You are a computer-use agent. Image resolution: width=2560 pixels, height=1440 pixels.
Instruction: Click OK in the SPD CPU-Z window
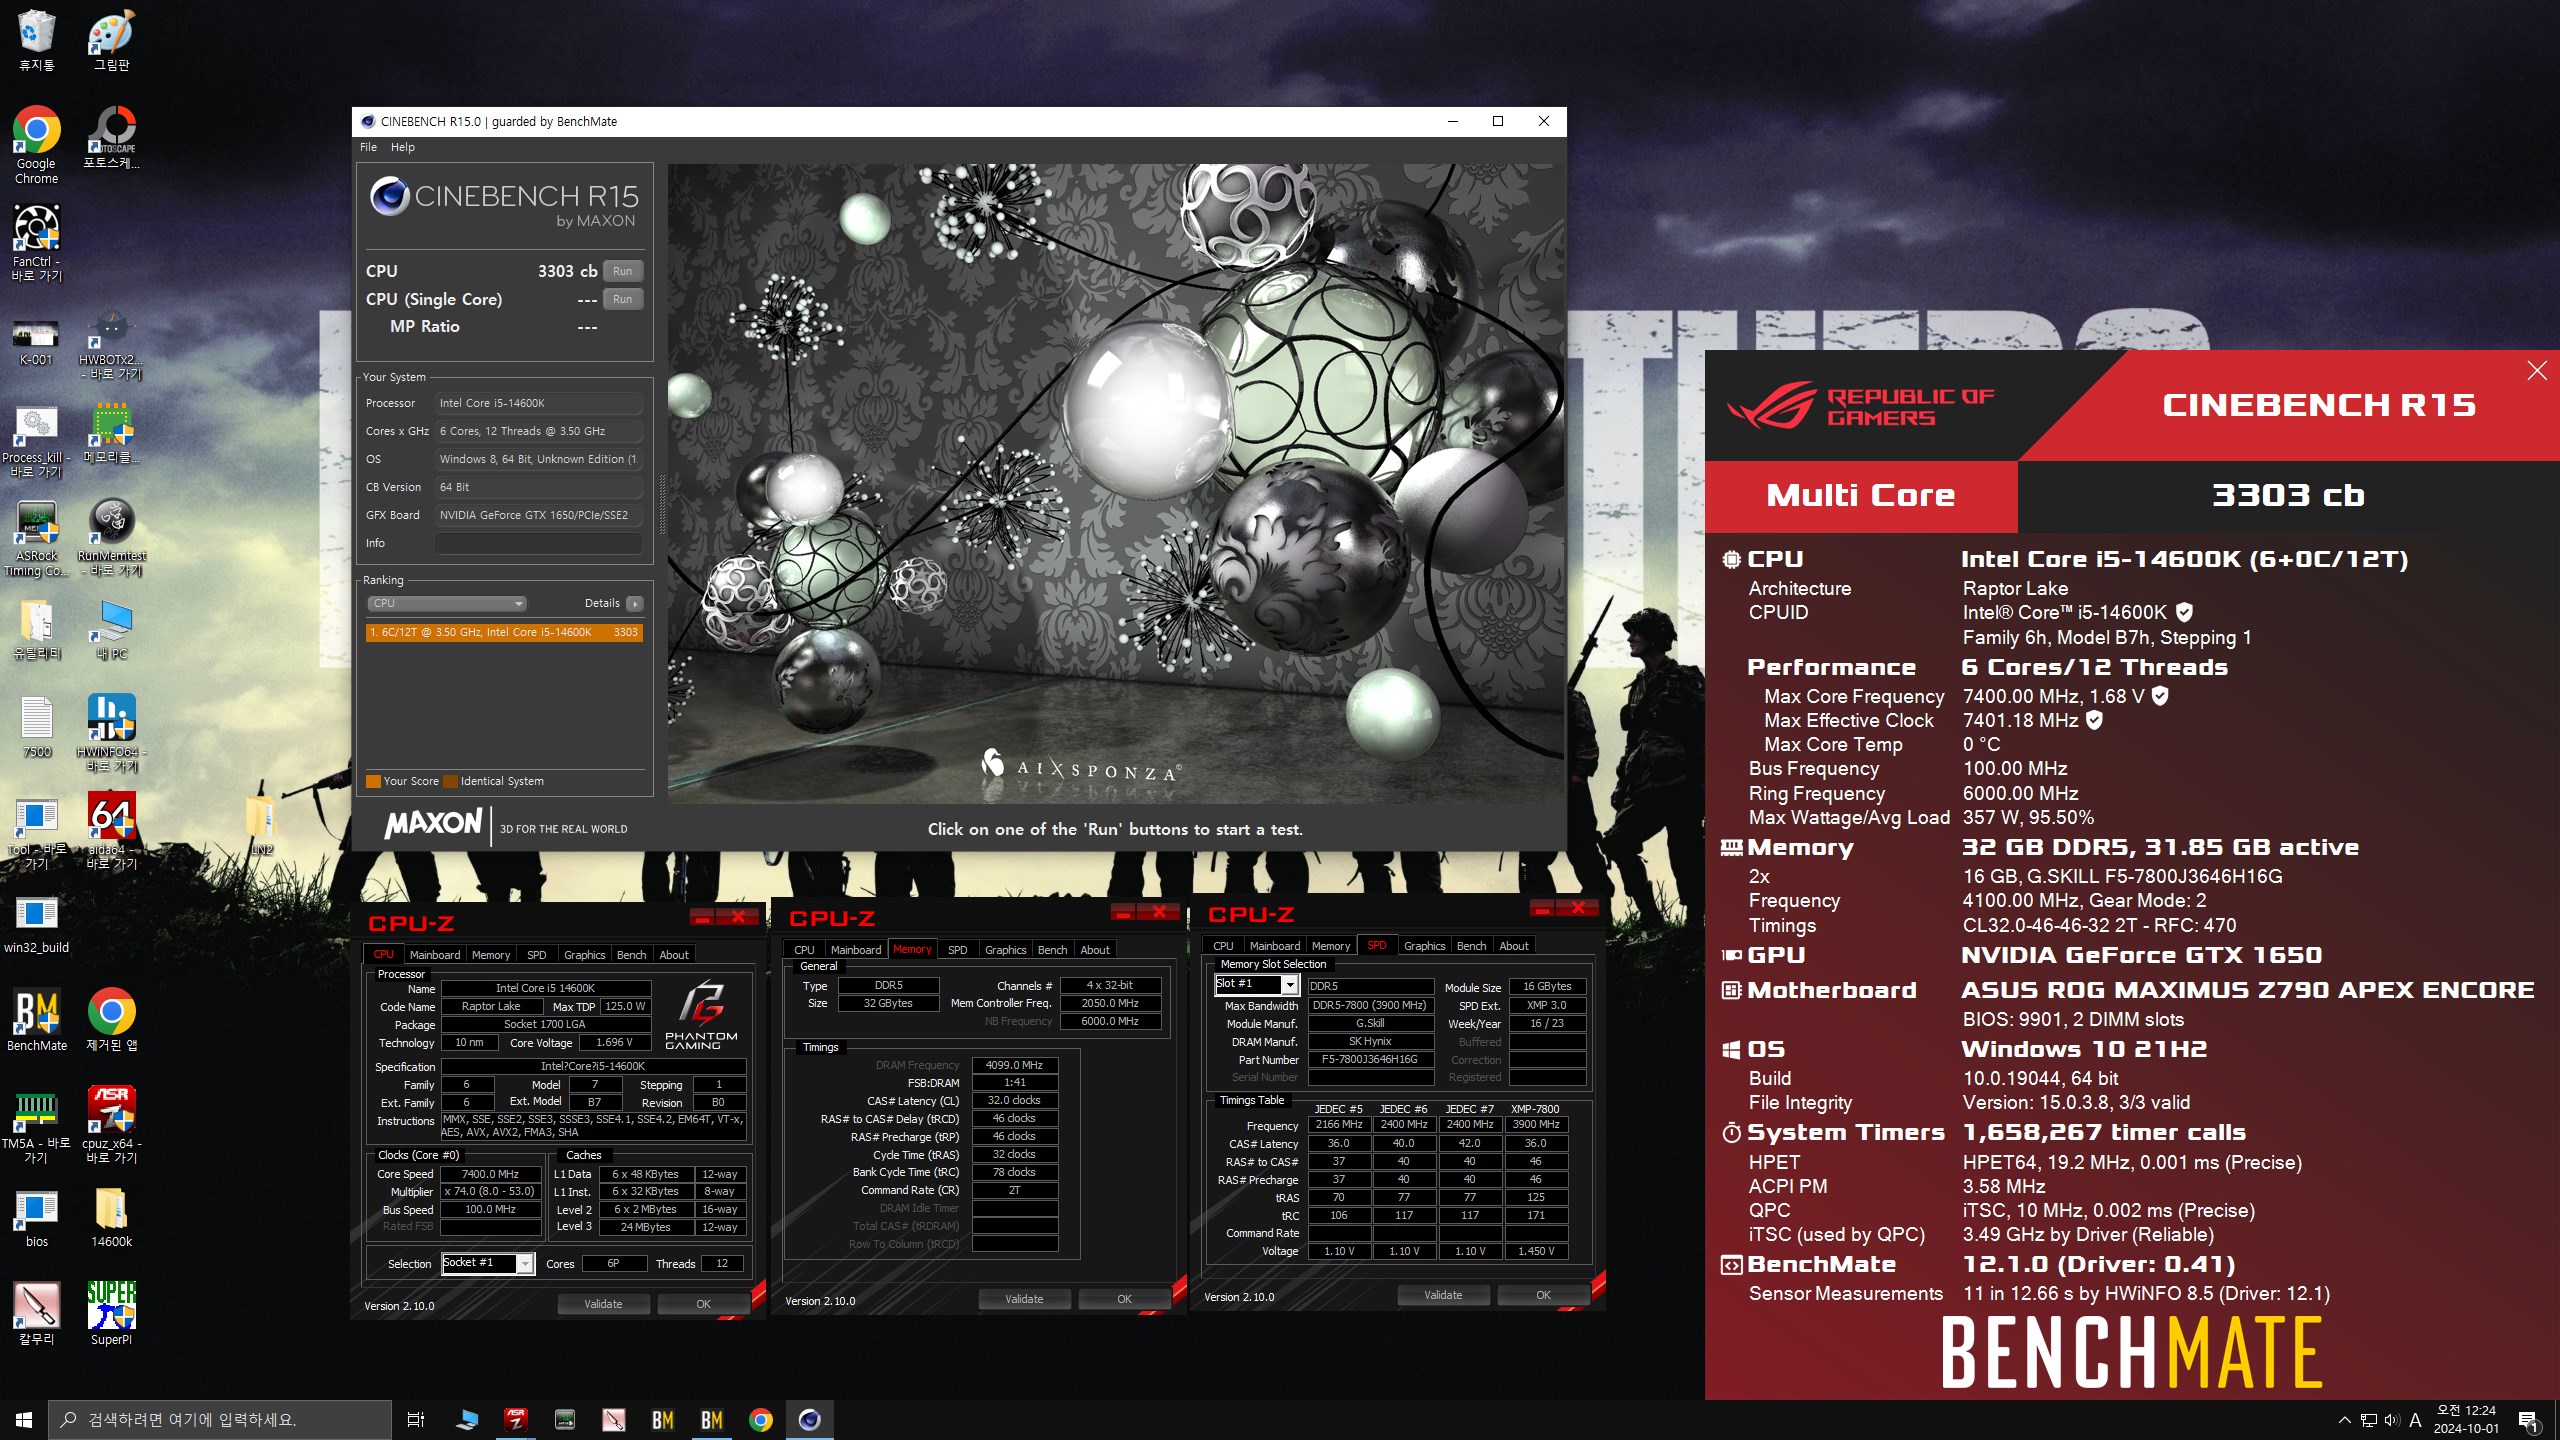coord(1543,1295)
